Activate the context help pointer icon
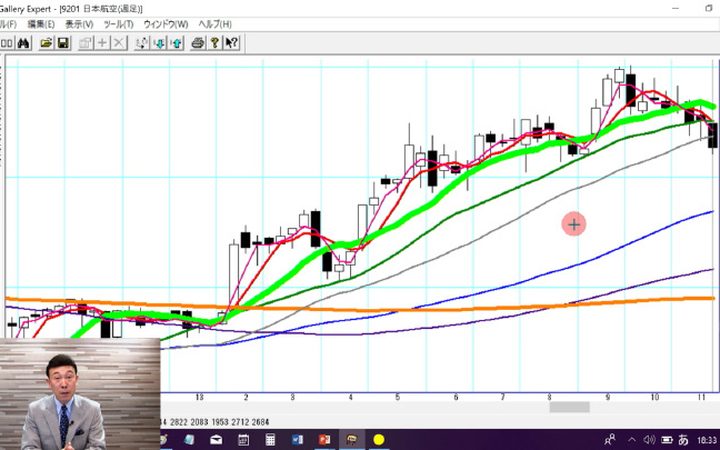This screenshot has width=720, height=450. (232, 43)
